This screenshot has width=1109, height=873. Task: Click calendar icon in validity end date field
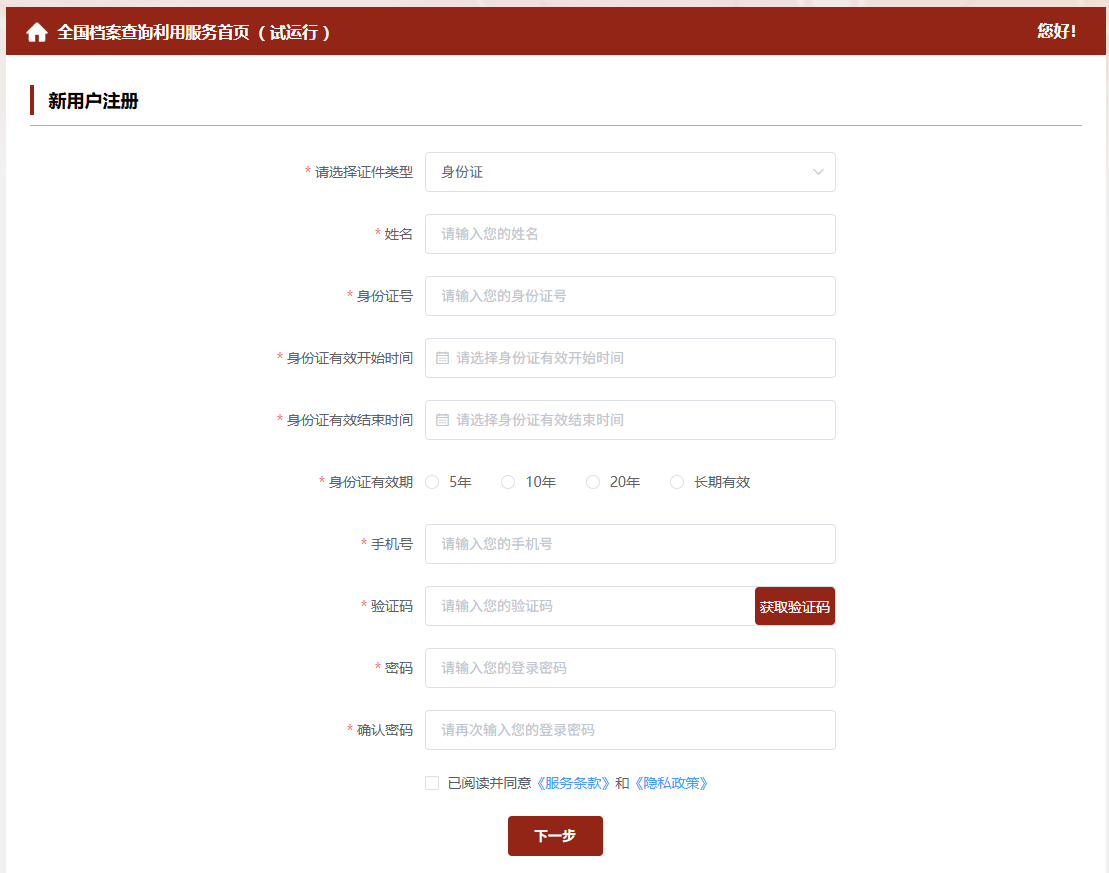(x=443, y=420)
